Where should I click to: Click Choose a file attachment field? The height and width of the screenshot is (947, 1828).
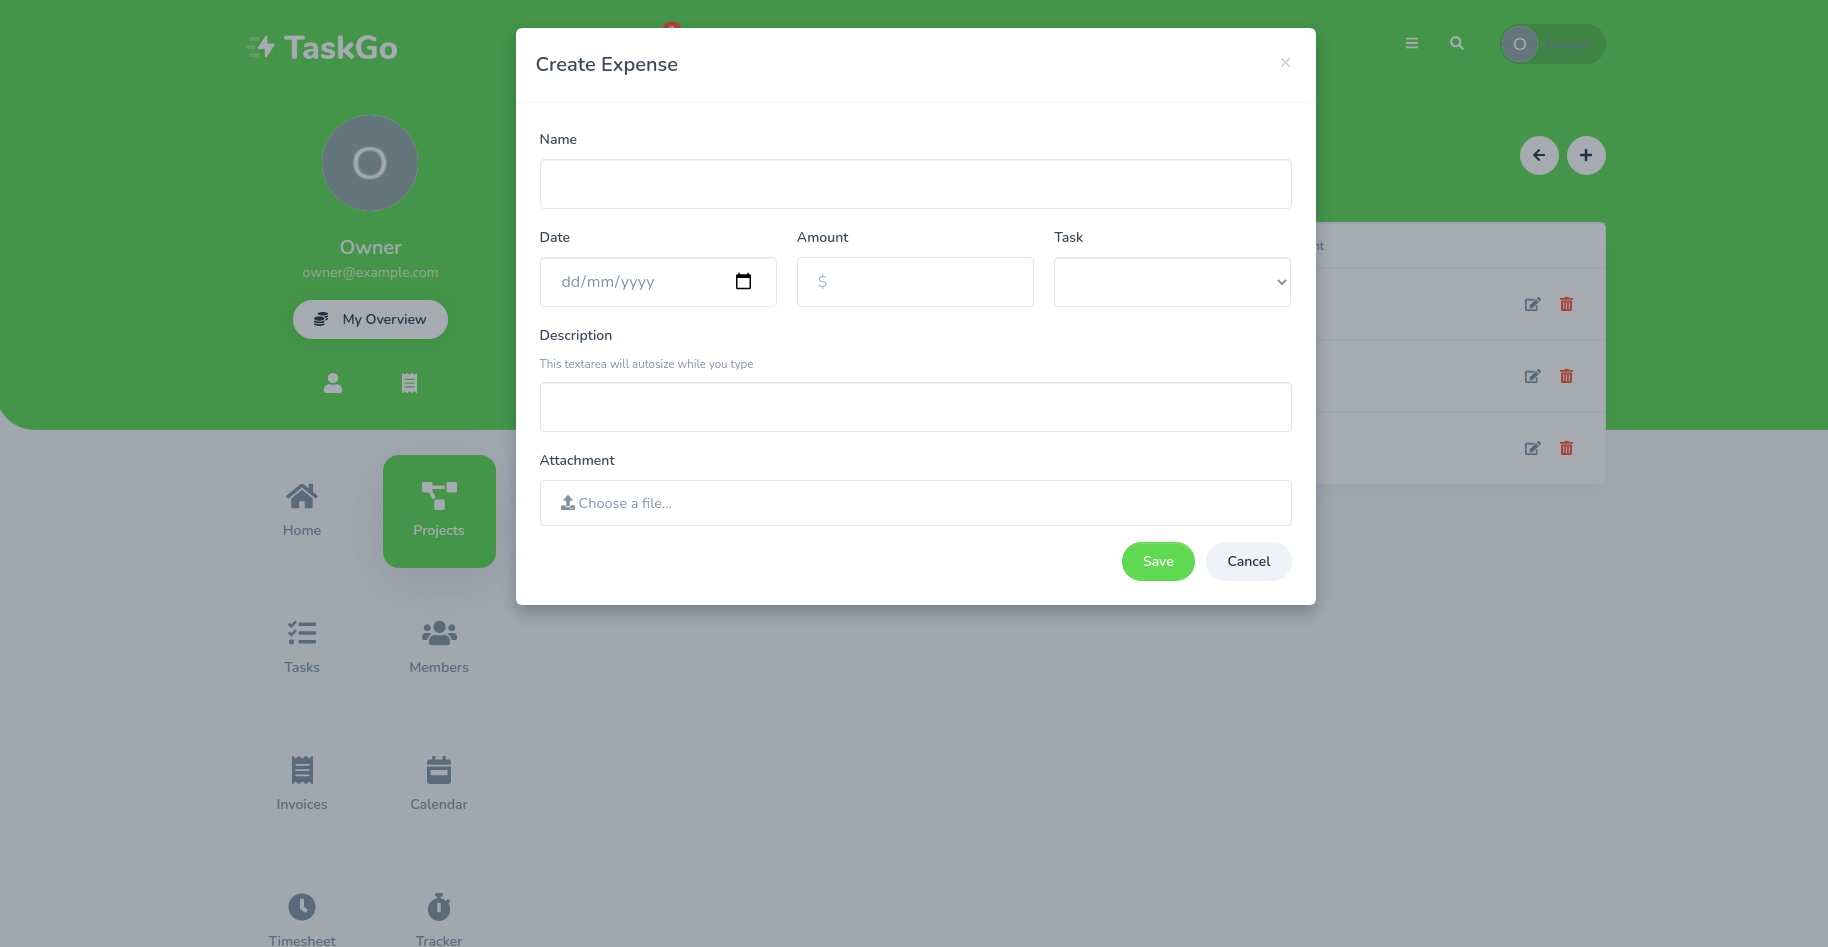(916, 503)
